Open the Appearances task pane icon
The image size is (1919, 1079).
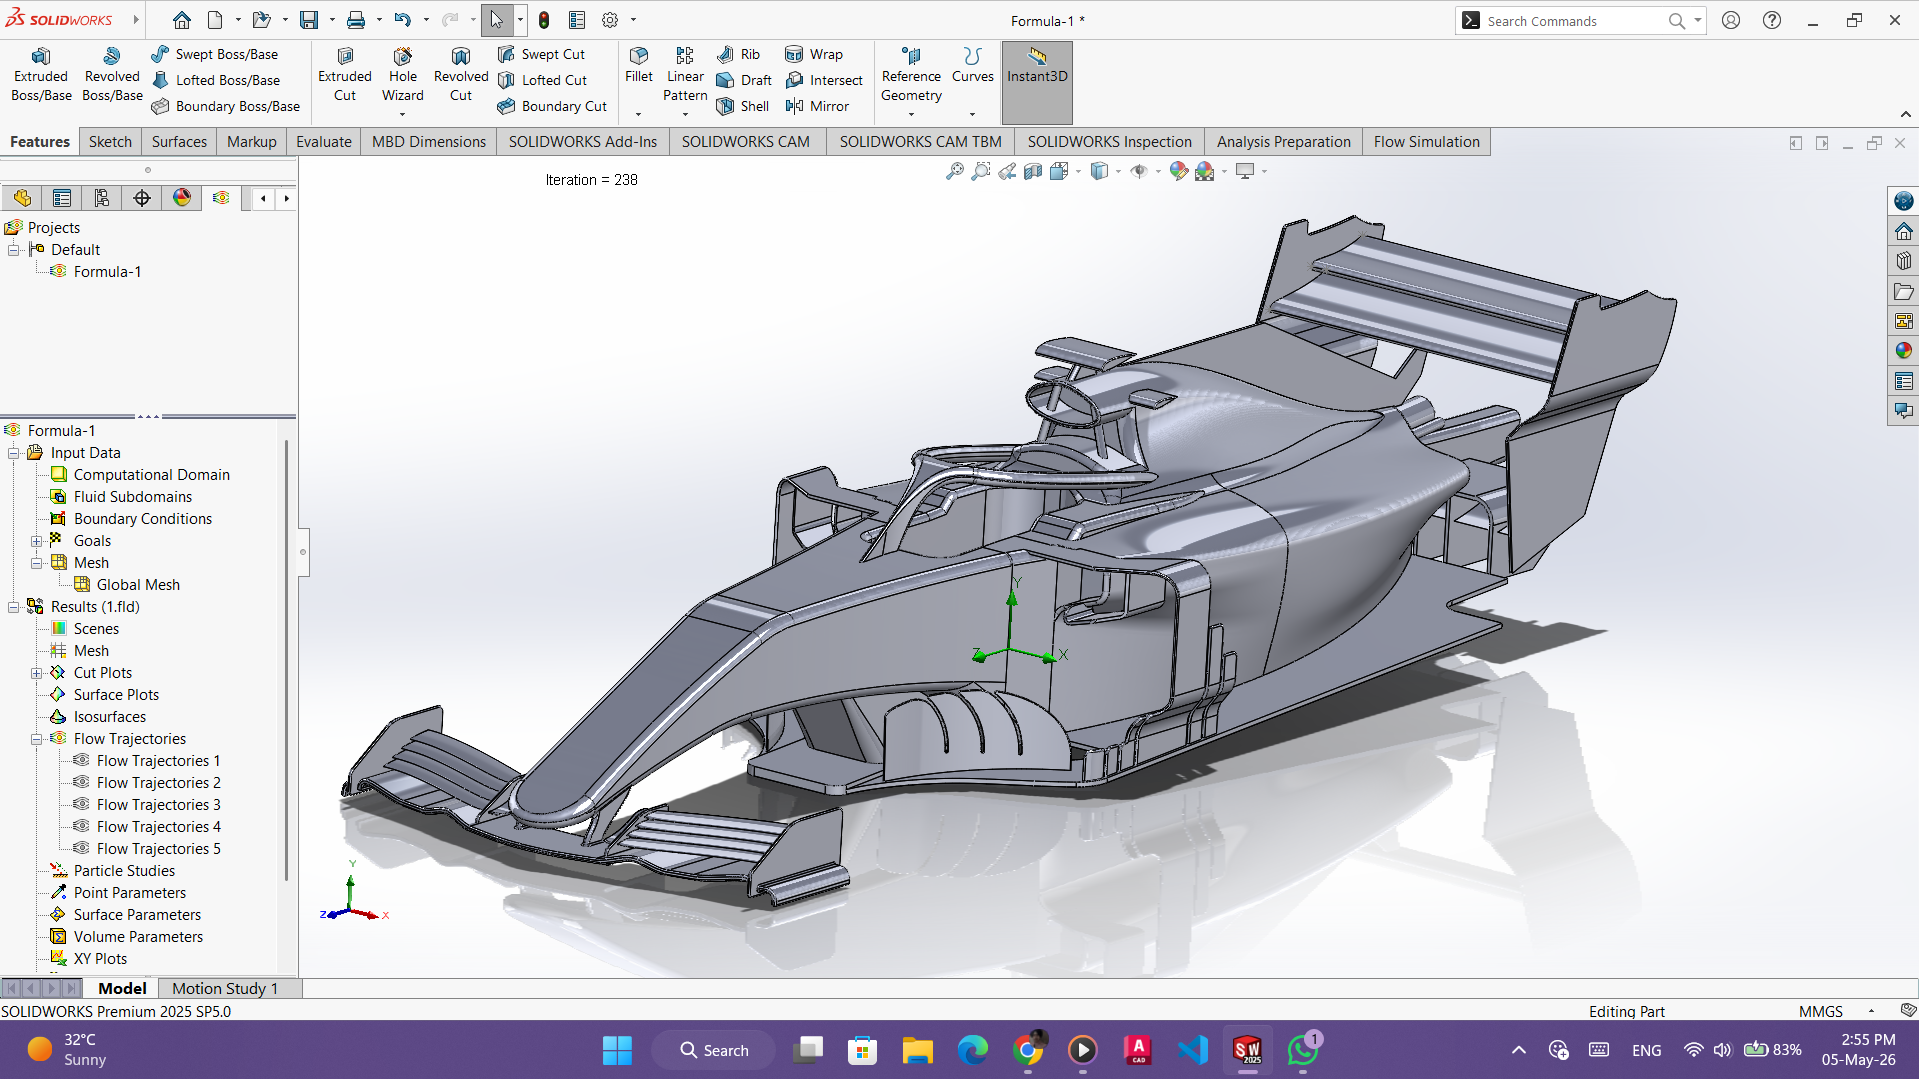click(x=1903, y=351)
